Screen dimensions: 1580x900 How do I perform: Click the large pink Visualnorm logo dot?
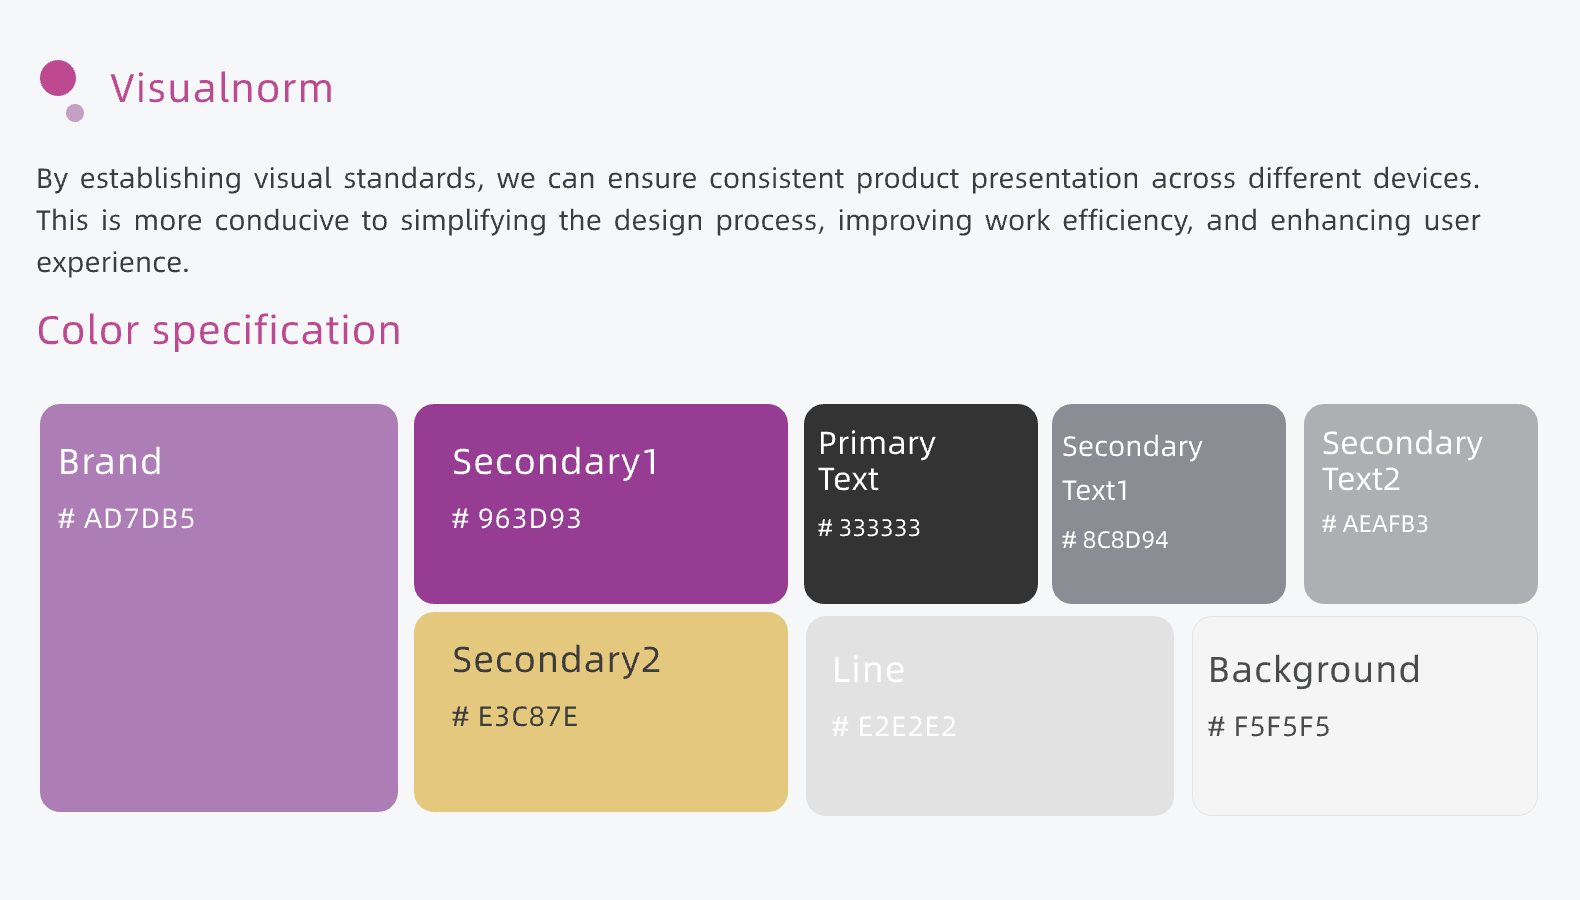click(x=58, y=78)
